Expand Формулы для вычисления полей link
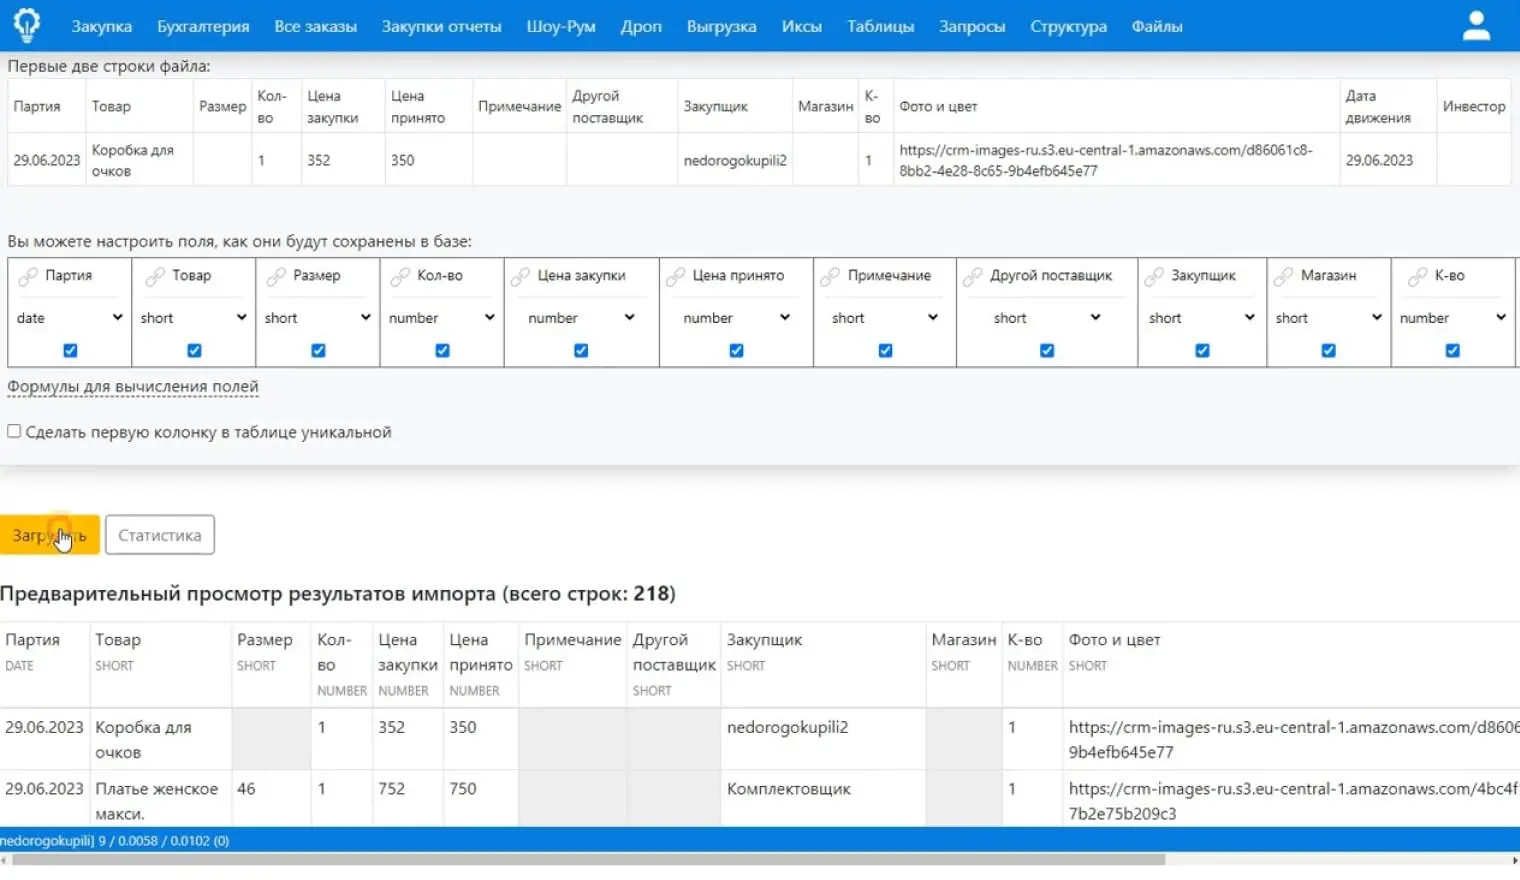Viewport: 1520px width, 880px height. (133, 386)
